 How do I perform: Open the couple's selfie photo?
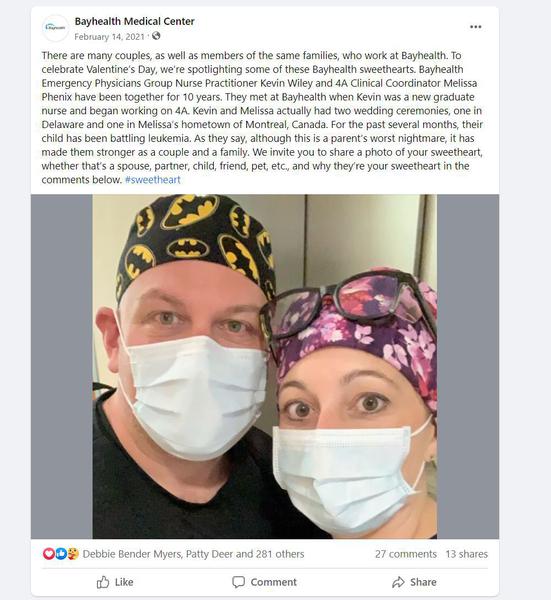(265, 367)
